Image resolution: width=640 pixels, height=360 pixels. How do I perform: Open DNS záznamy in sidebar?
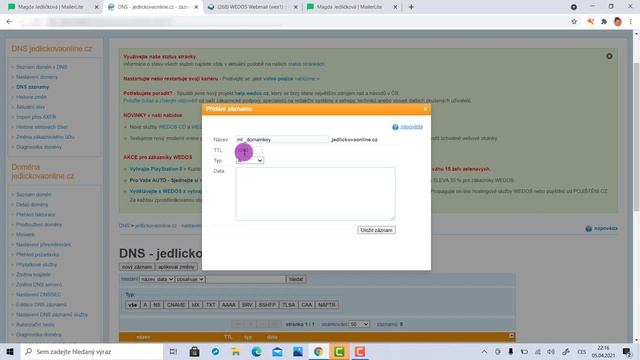(x=32, y=87)
